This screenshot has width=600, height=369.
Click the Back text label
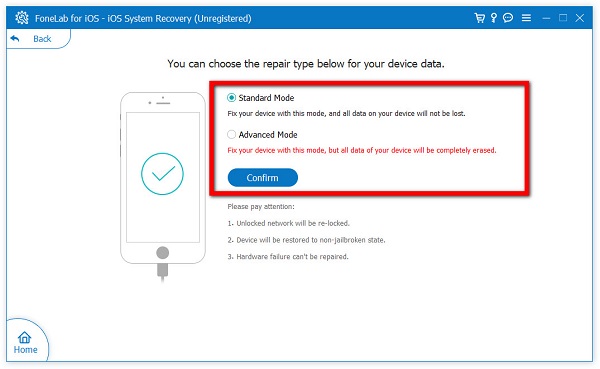[x=42, y=39]
